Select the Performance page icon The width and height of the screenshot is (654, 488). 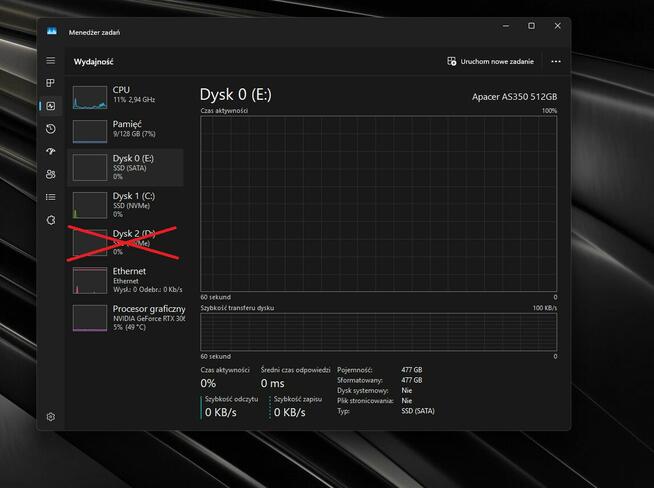click(51, 106)
